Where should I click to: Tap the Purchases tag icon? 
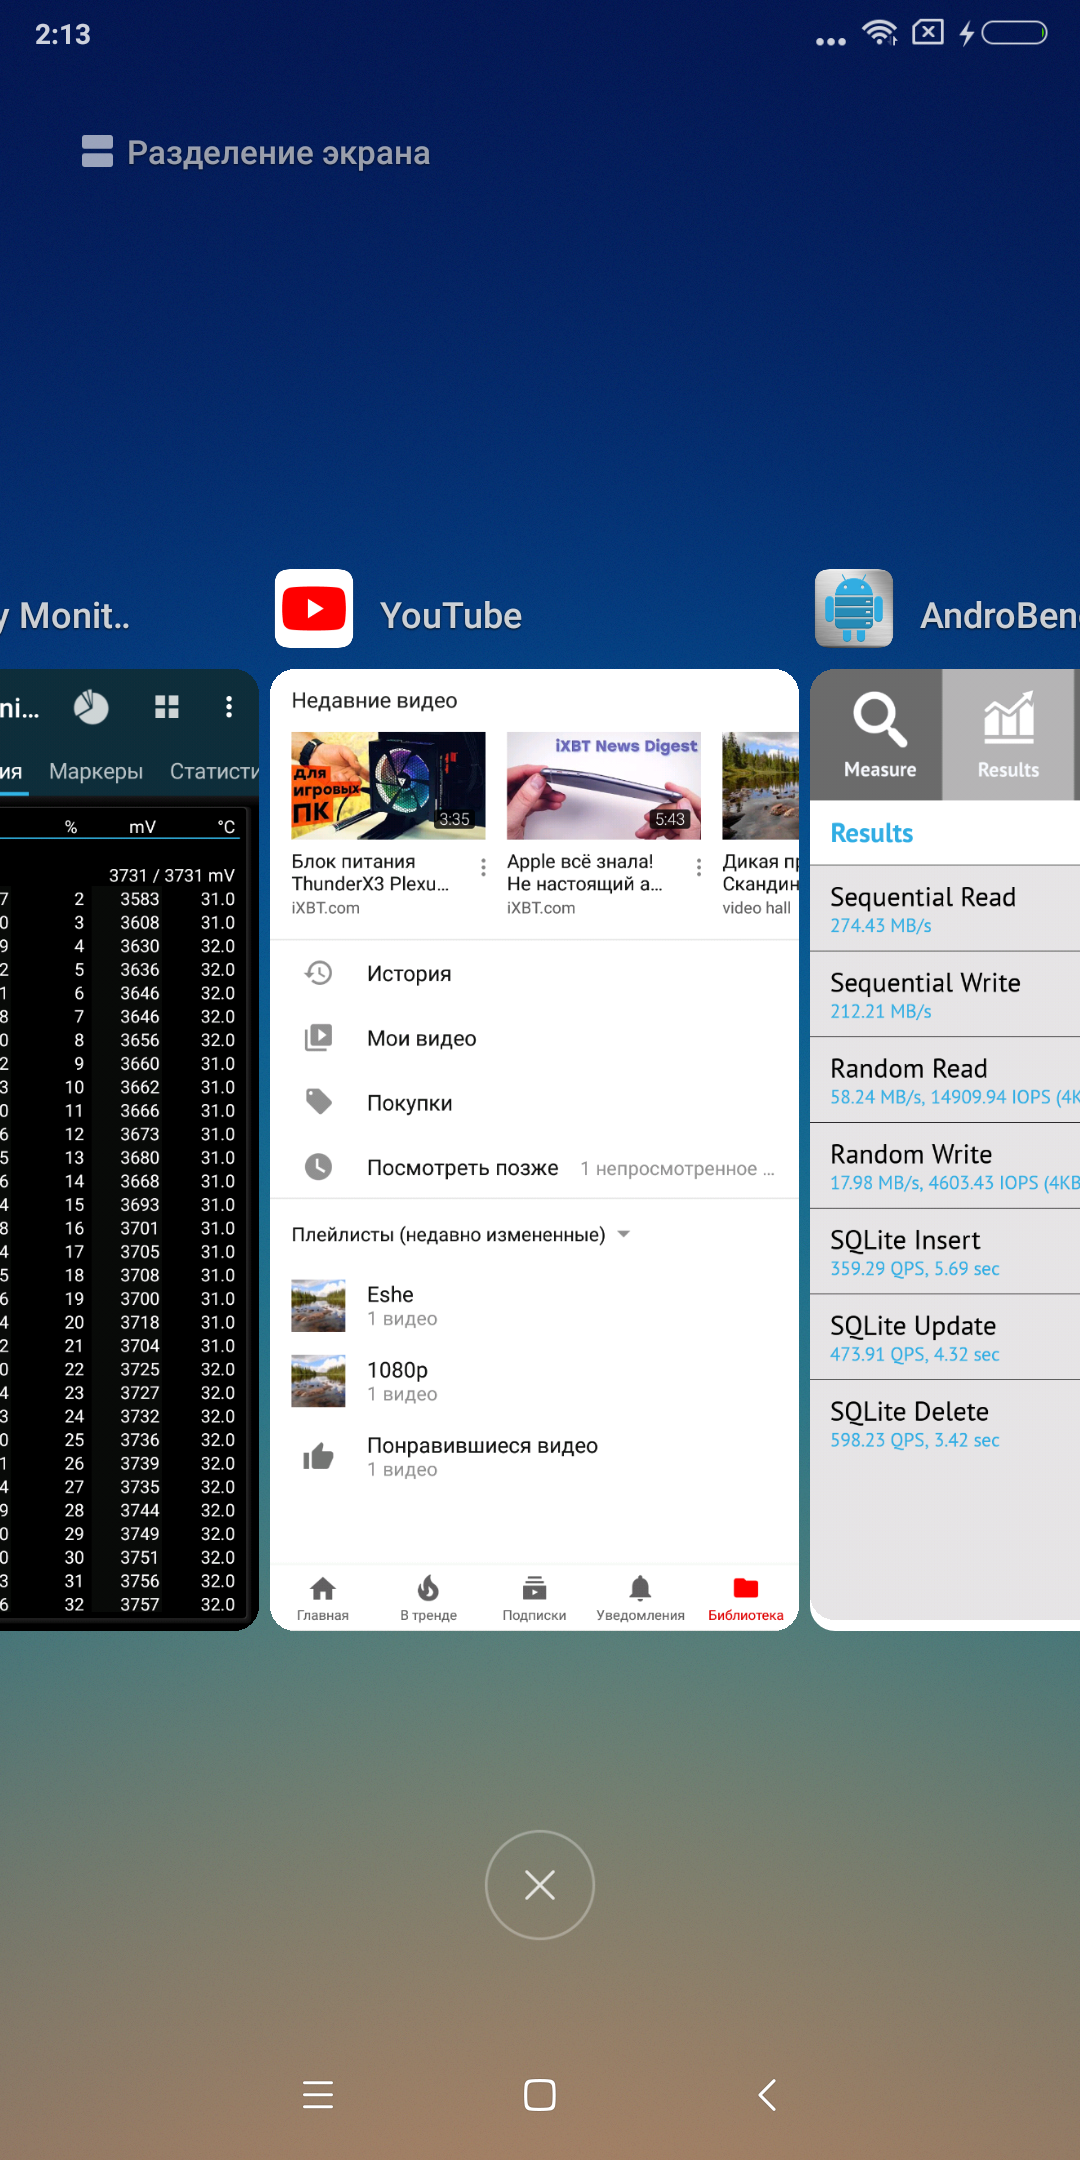coord(318,1102)
